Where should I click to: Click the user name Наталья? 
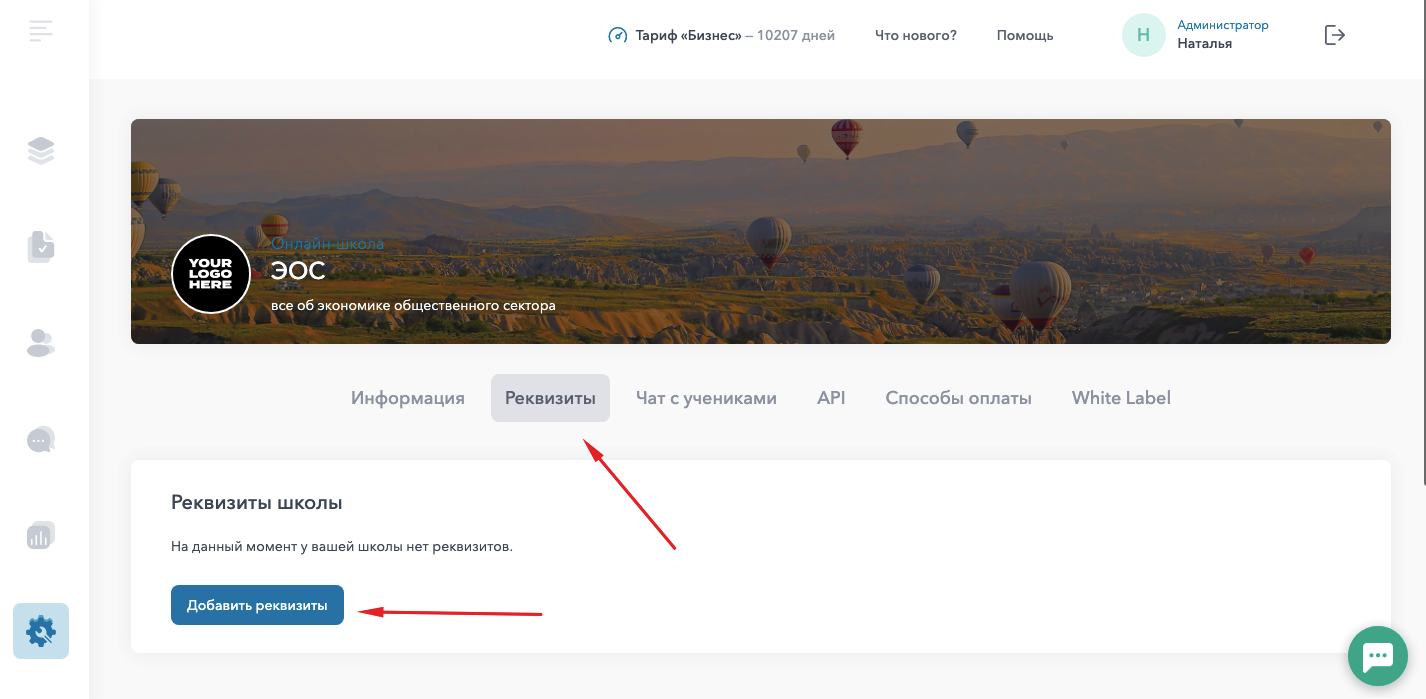point(1204,44)
